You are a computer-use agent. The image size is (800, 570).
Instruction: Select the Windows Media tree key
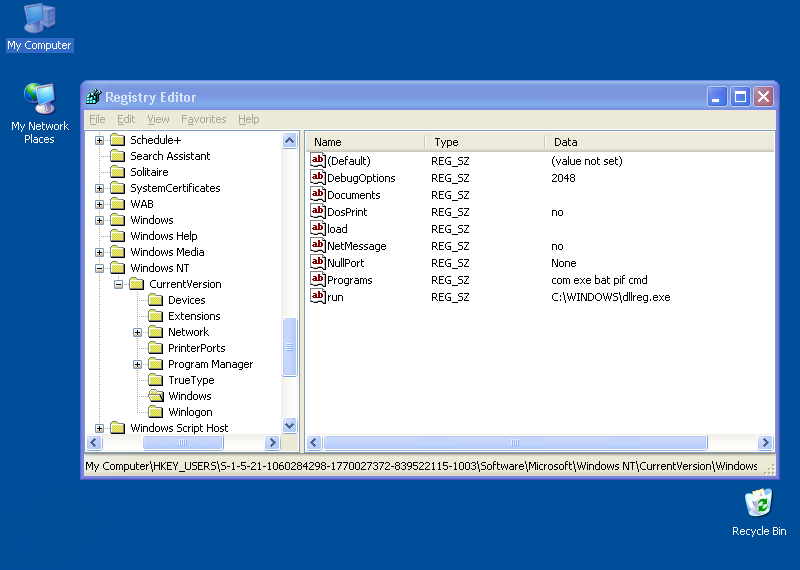point(167,252)
